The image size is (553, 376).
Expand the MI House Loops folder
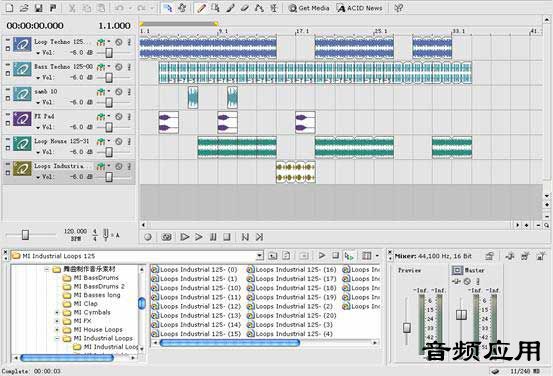coord(57,330)
